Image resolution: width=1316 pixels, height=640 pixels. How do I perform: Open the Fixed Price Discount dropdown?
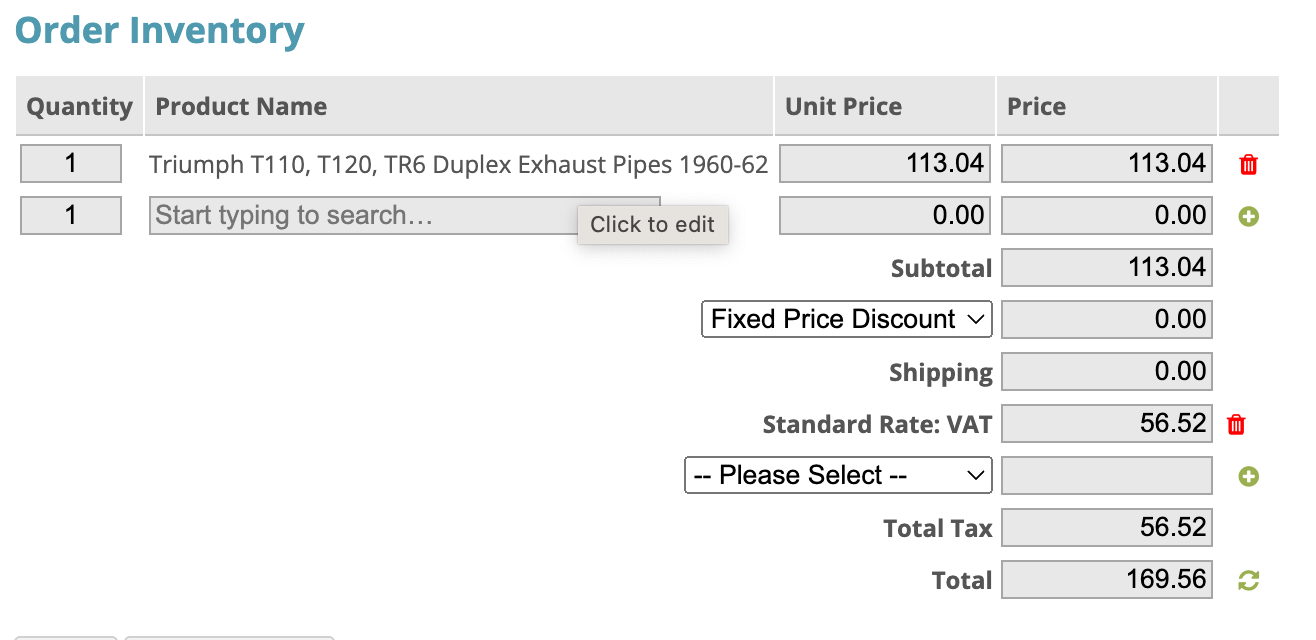(846, 320)
